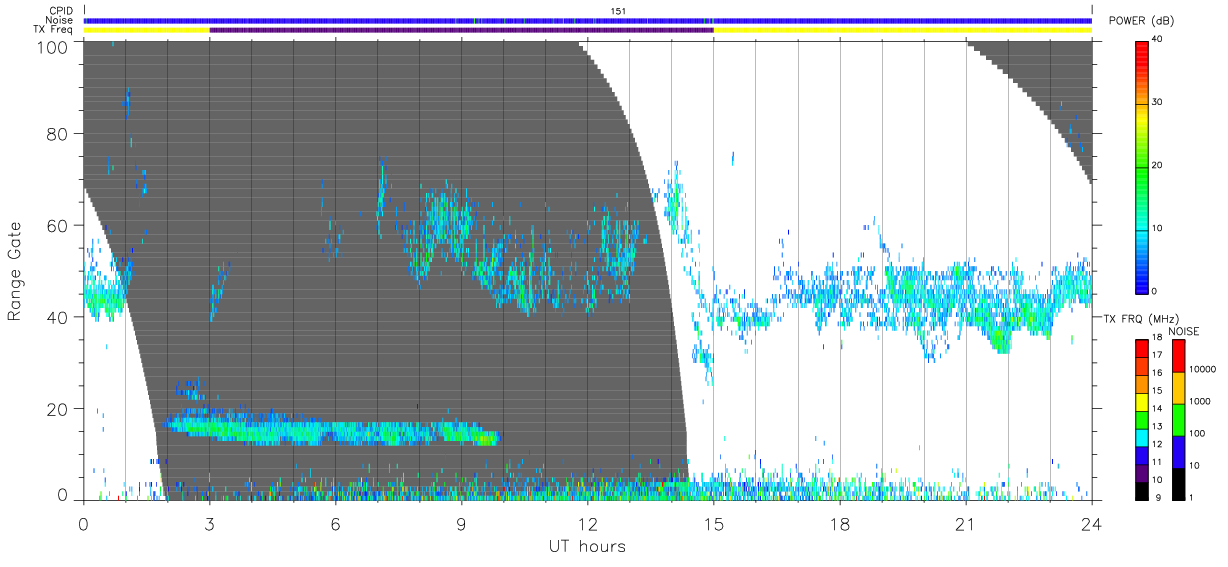The height and width of the screenshot is (567, 1228).
Task: Click the CPID label
Action: click(60, 11)
